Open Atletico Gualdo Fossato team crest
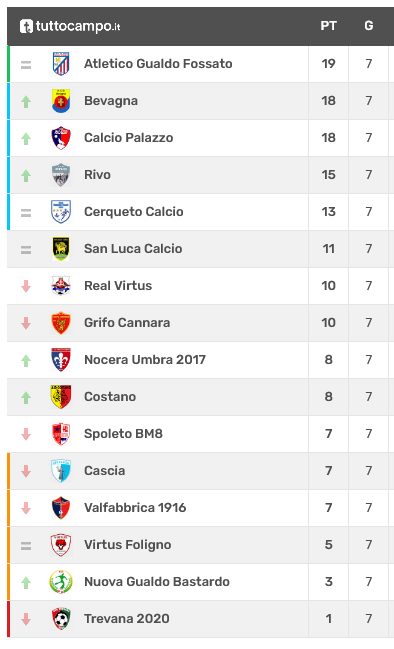This screenshot has height=649, width=394. click(61, 64)
